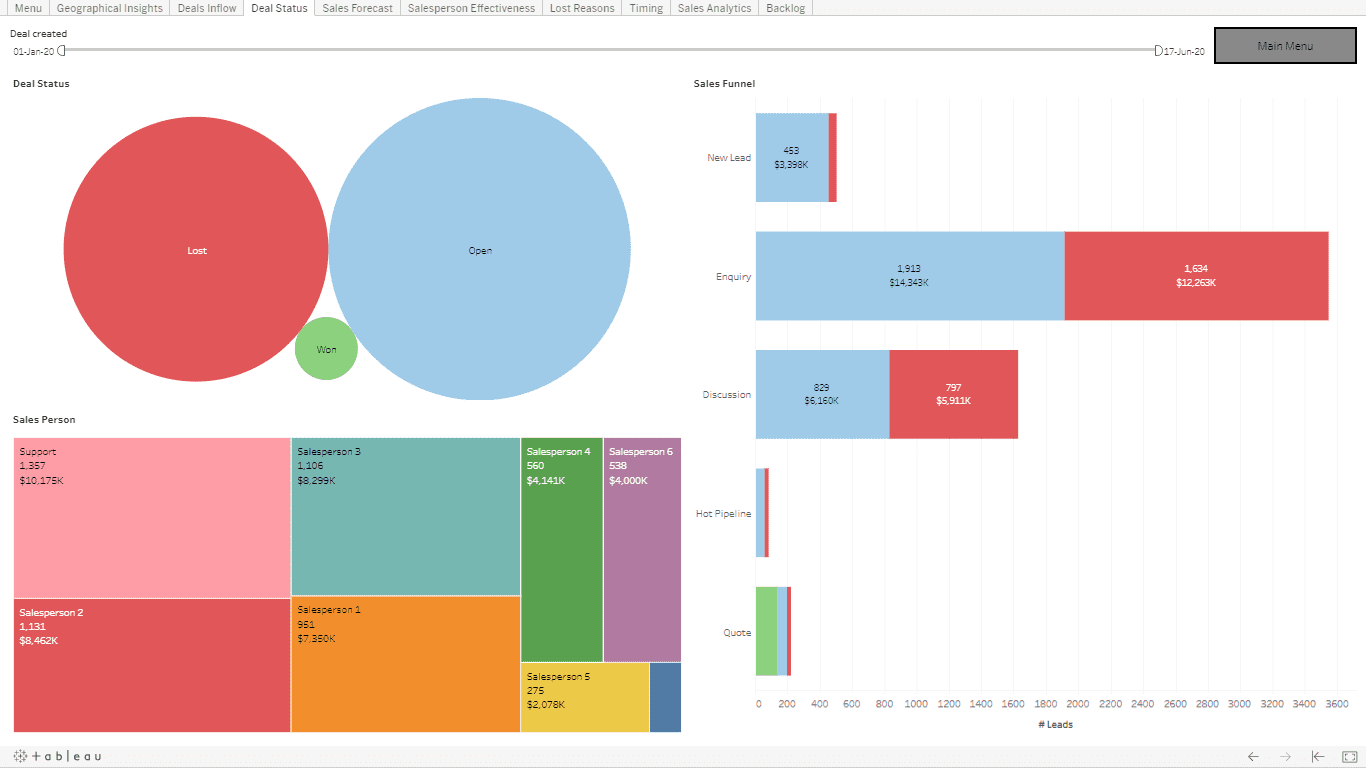The width and height of the screenshot is (1366, 768).
Task: Click the Deal created slider start handle
Action: click(x=61, y=50)
